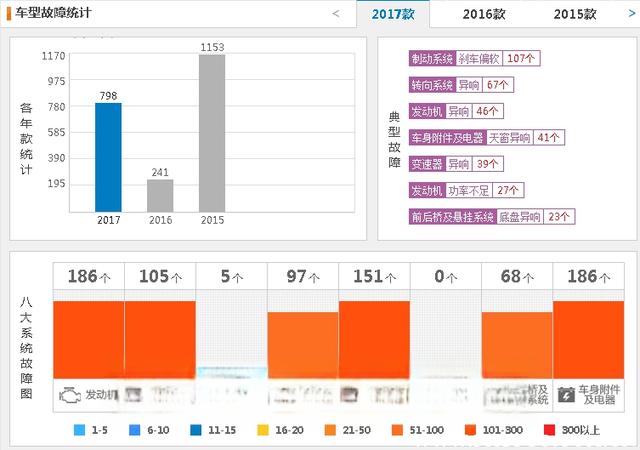
Task: Click the 转向系统 异响 67个 fault tag
Action: (x=461, y=85)
